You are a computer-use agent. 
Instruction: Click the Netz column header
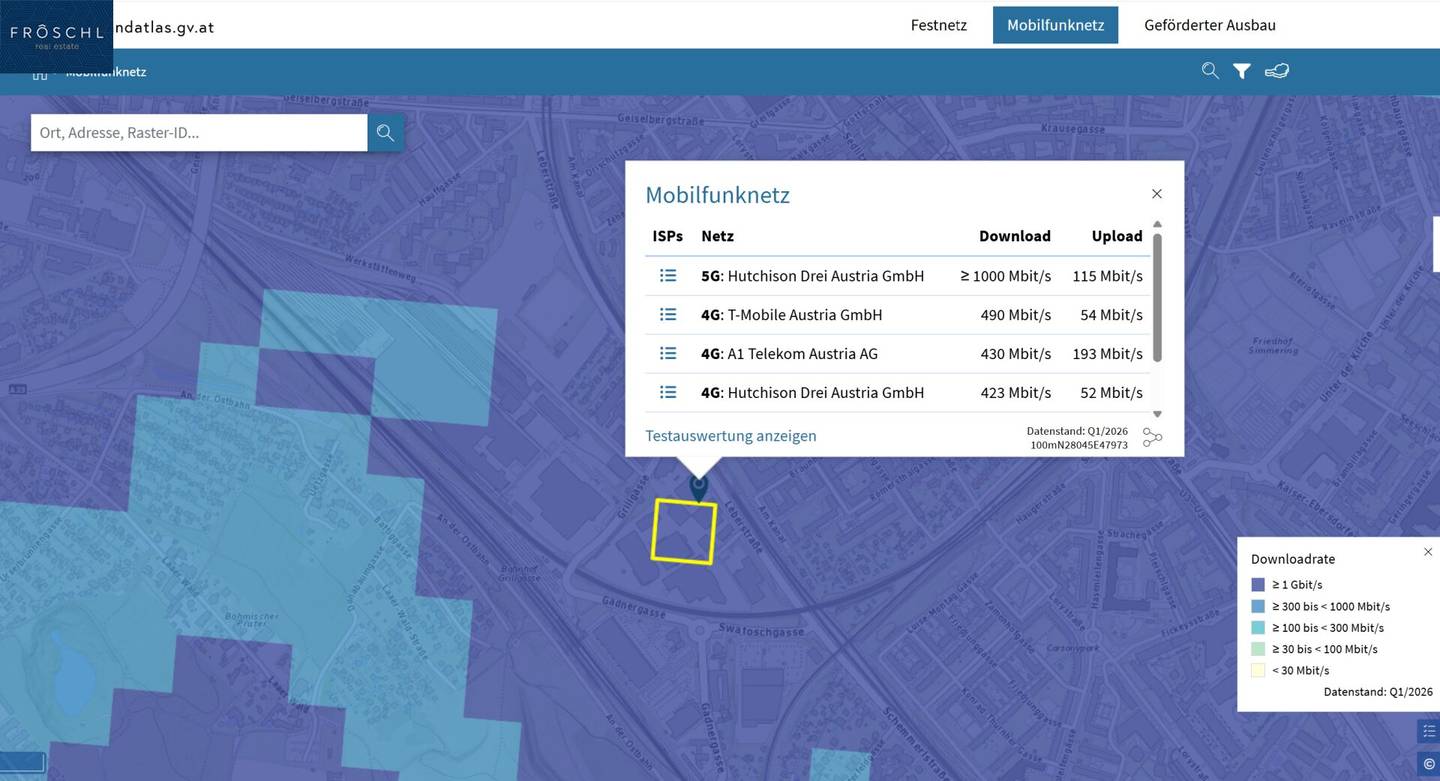point(718,236)
